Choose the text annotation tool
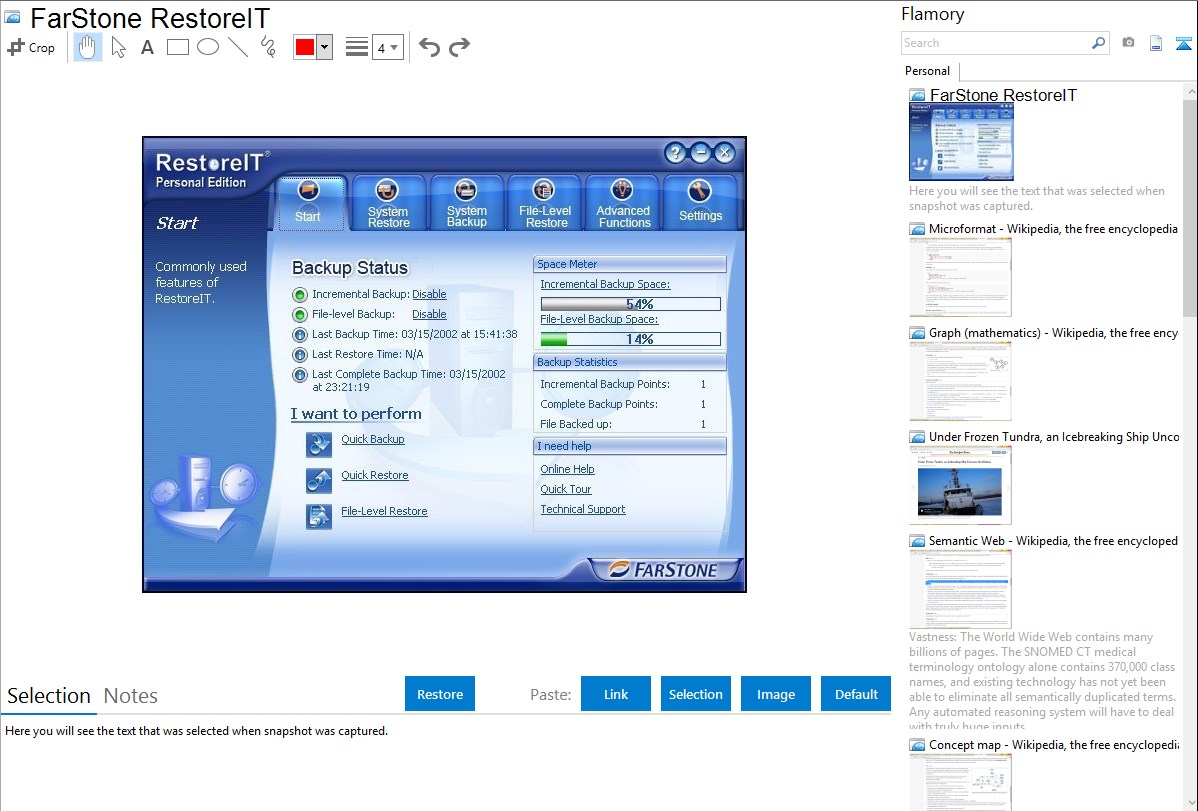Image resolution: width=1198 pixels, height=811 pixels. (x=147, y=47)
